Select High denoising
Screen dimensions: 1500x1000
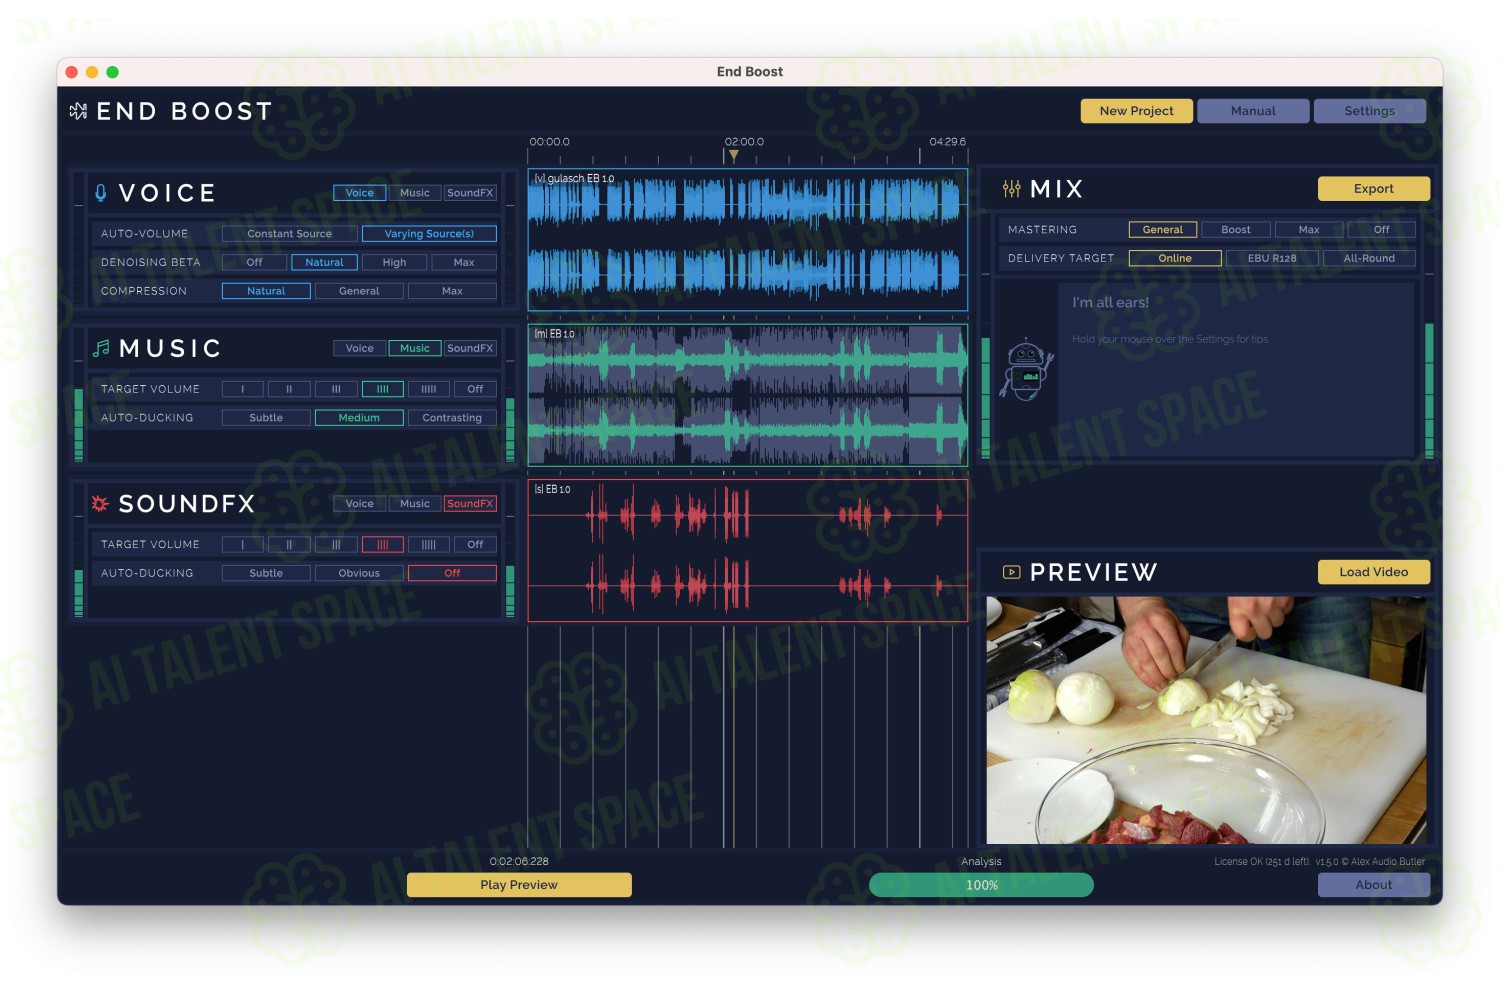(394, 262)
